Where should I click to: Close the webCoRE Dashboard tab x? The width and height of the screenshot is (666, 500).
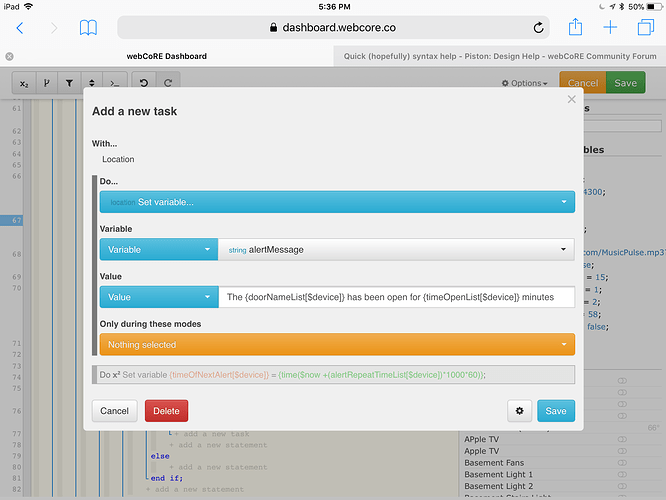click(9, 56)
